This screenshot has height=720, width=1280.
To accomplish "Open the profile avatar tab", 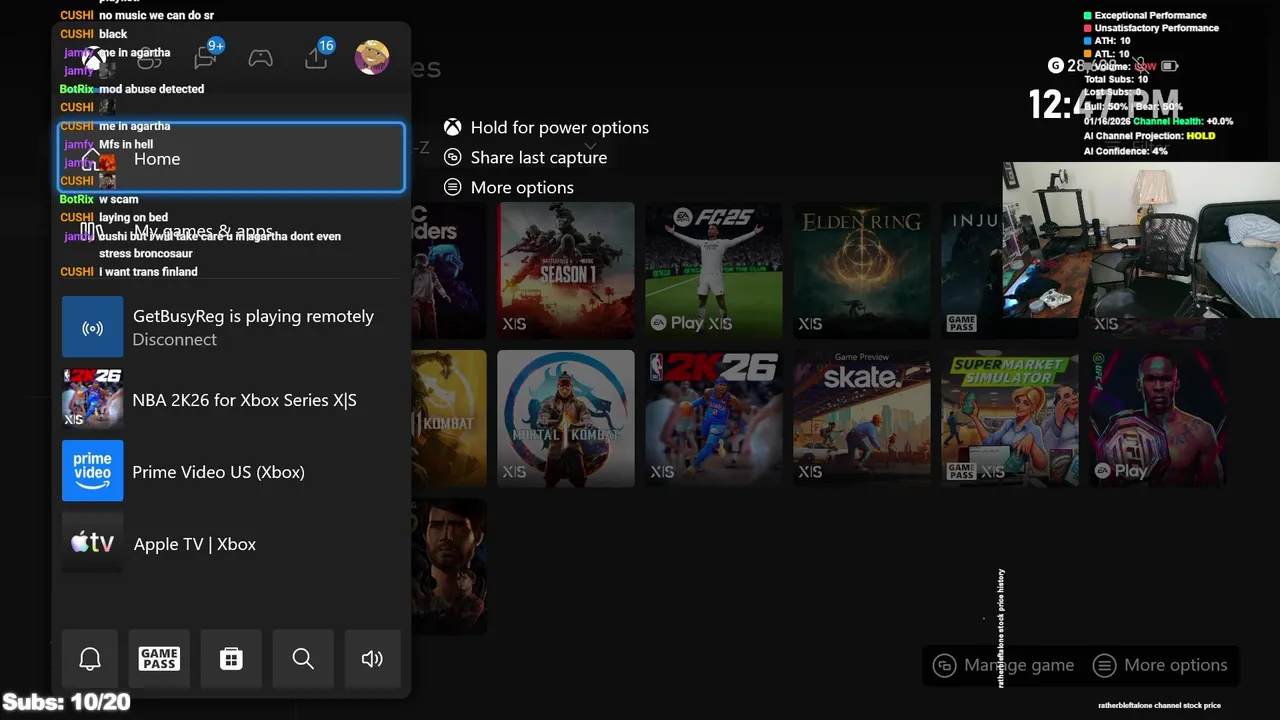I will [372, 57].
